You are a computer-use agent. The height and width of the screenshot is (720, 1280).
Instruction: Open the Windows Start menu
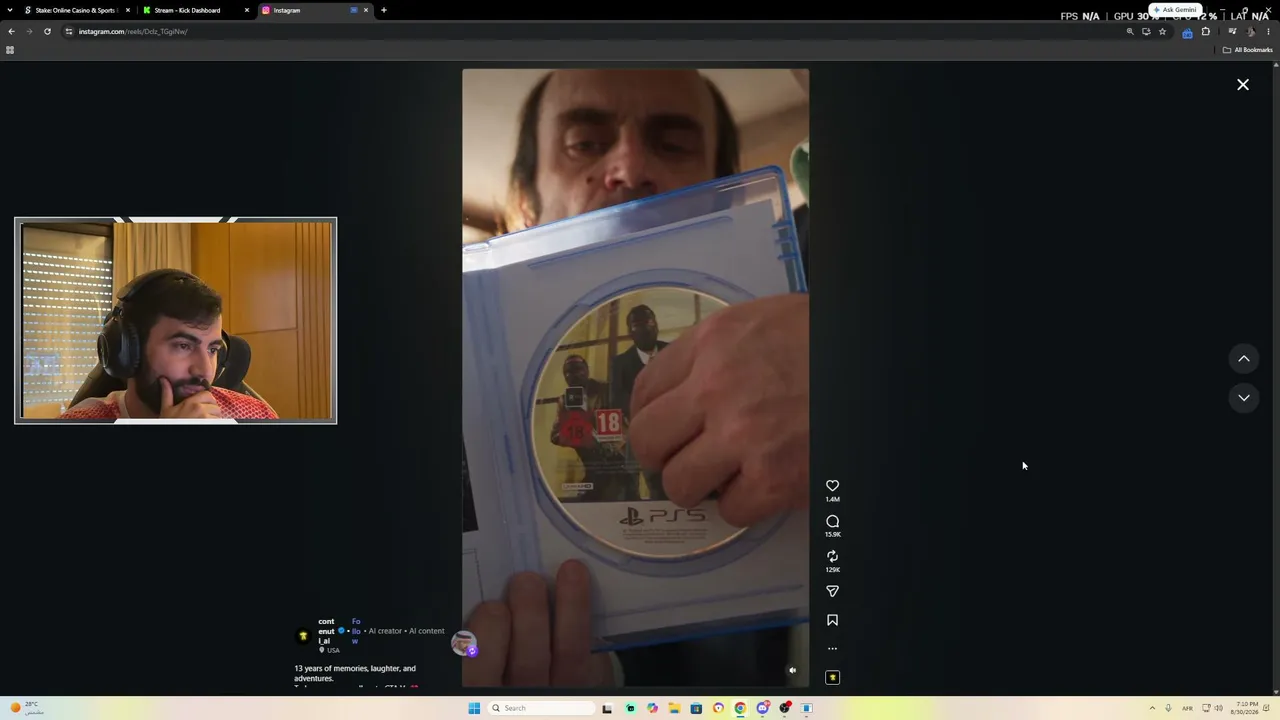click(474, 708)
